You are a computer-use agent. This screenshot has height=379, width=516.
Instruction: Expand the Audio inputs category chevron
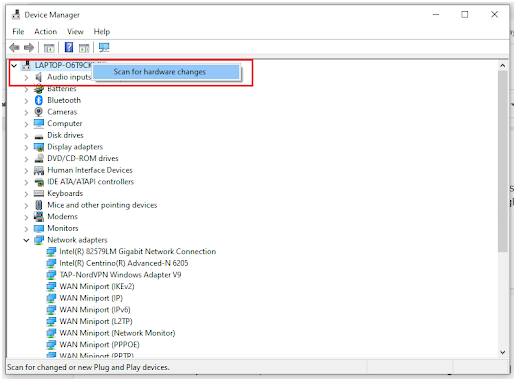coord(26,78)
